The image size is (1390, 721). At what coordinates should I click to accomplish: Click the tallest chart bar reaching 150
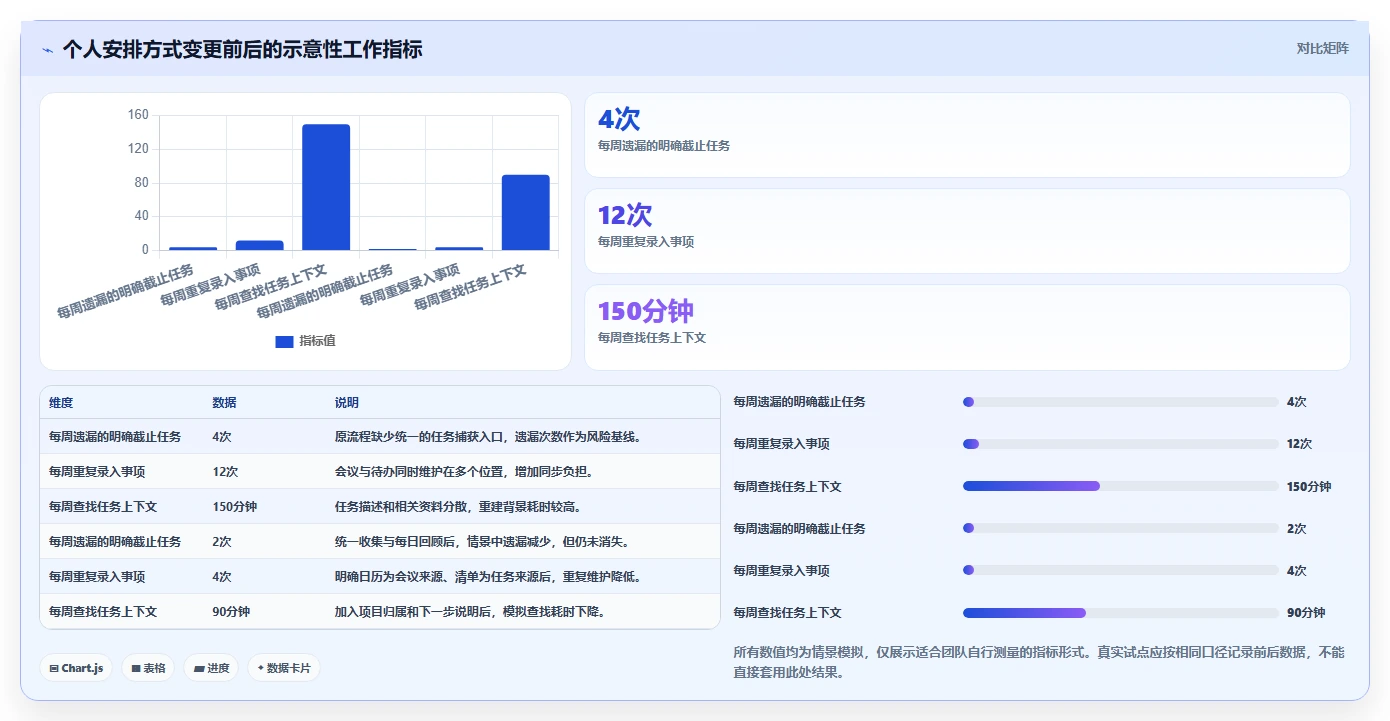coord(326,187)
